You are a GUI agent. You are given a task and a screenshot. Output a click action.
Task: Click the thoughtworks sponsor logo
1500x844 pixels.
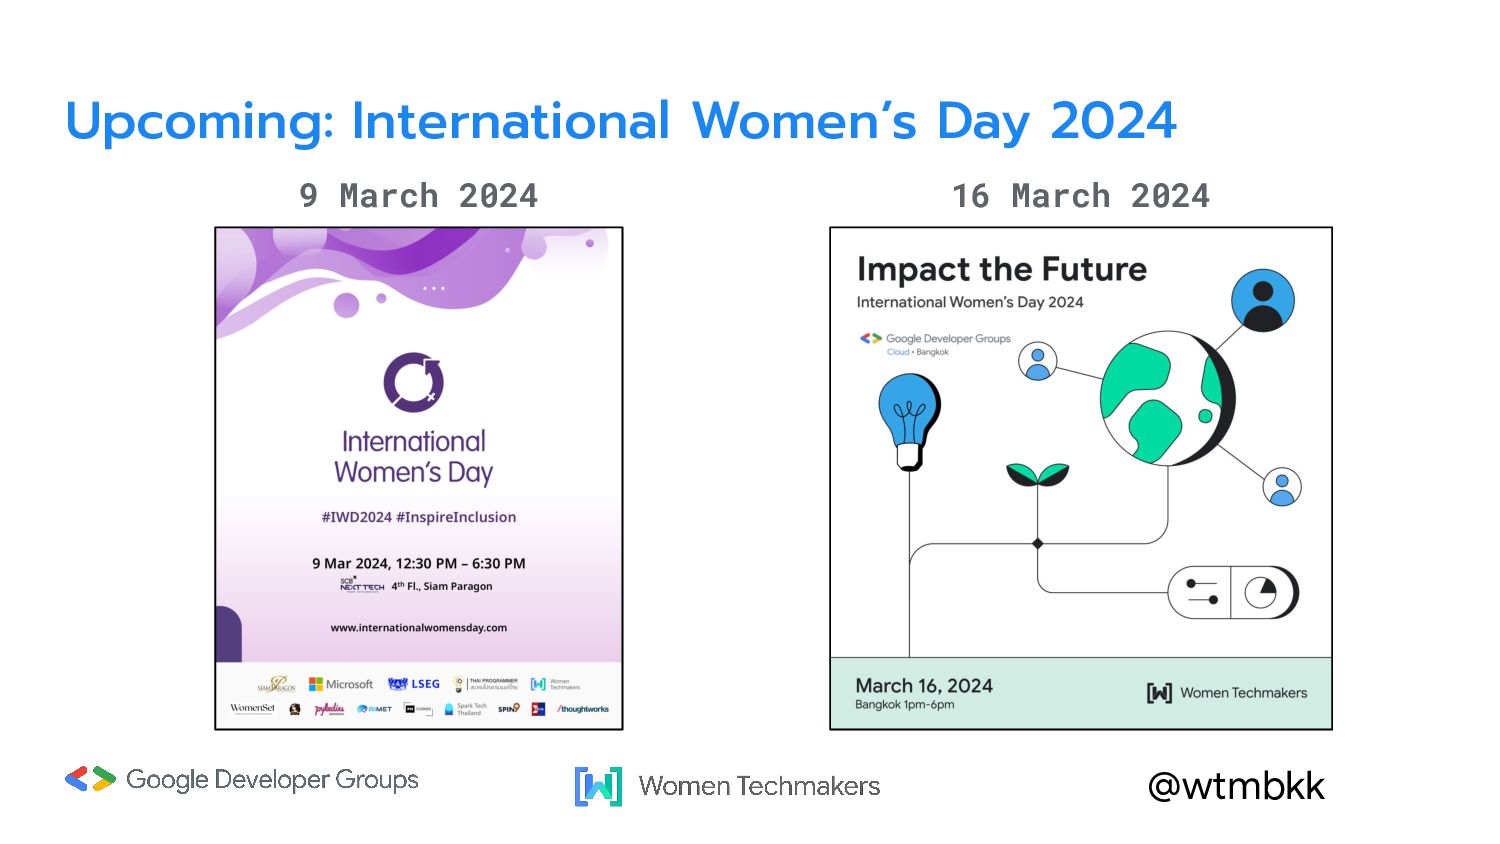pyautogui.click(x=582, y=709)
